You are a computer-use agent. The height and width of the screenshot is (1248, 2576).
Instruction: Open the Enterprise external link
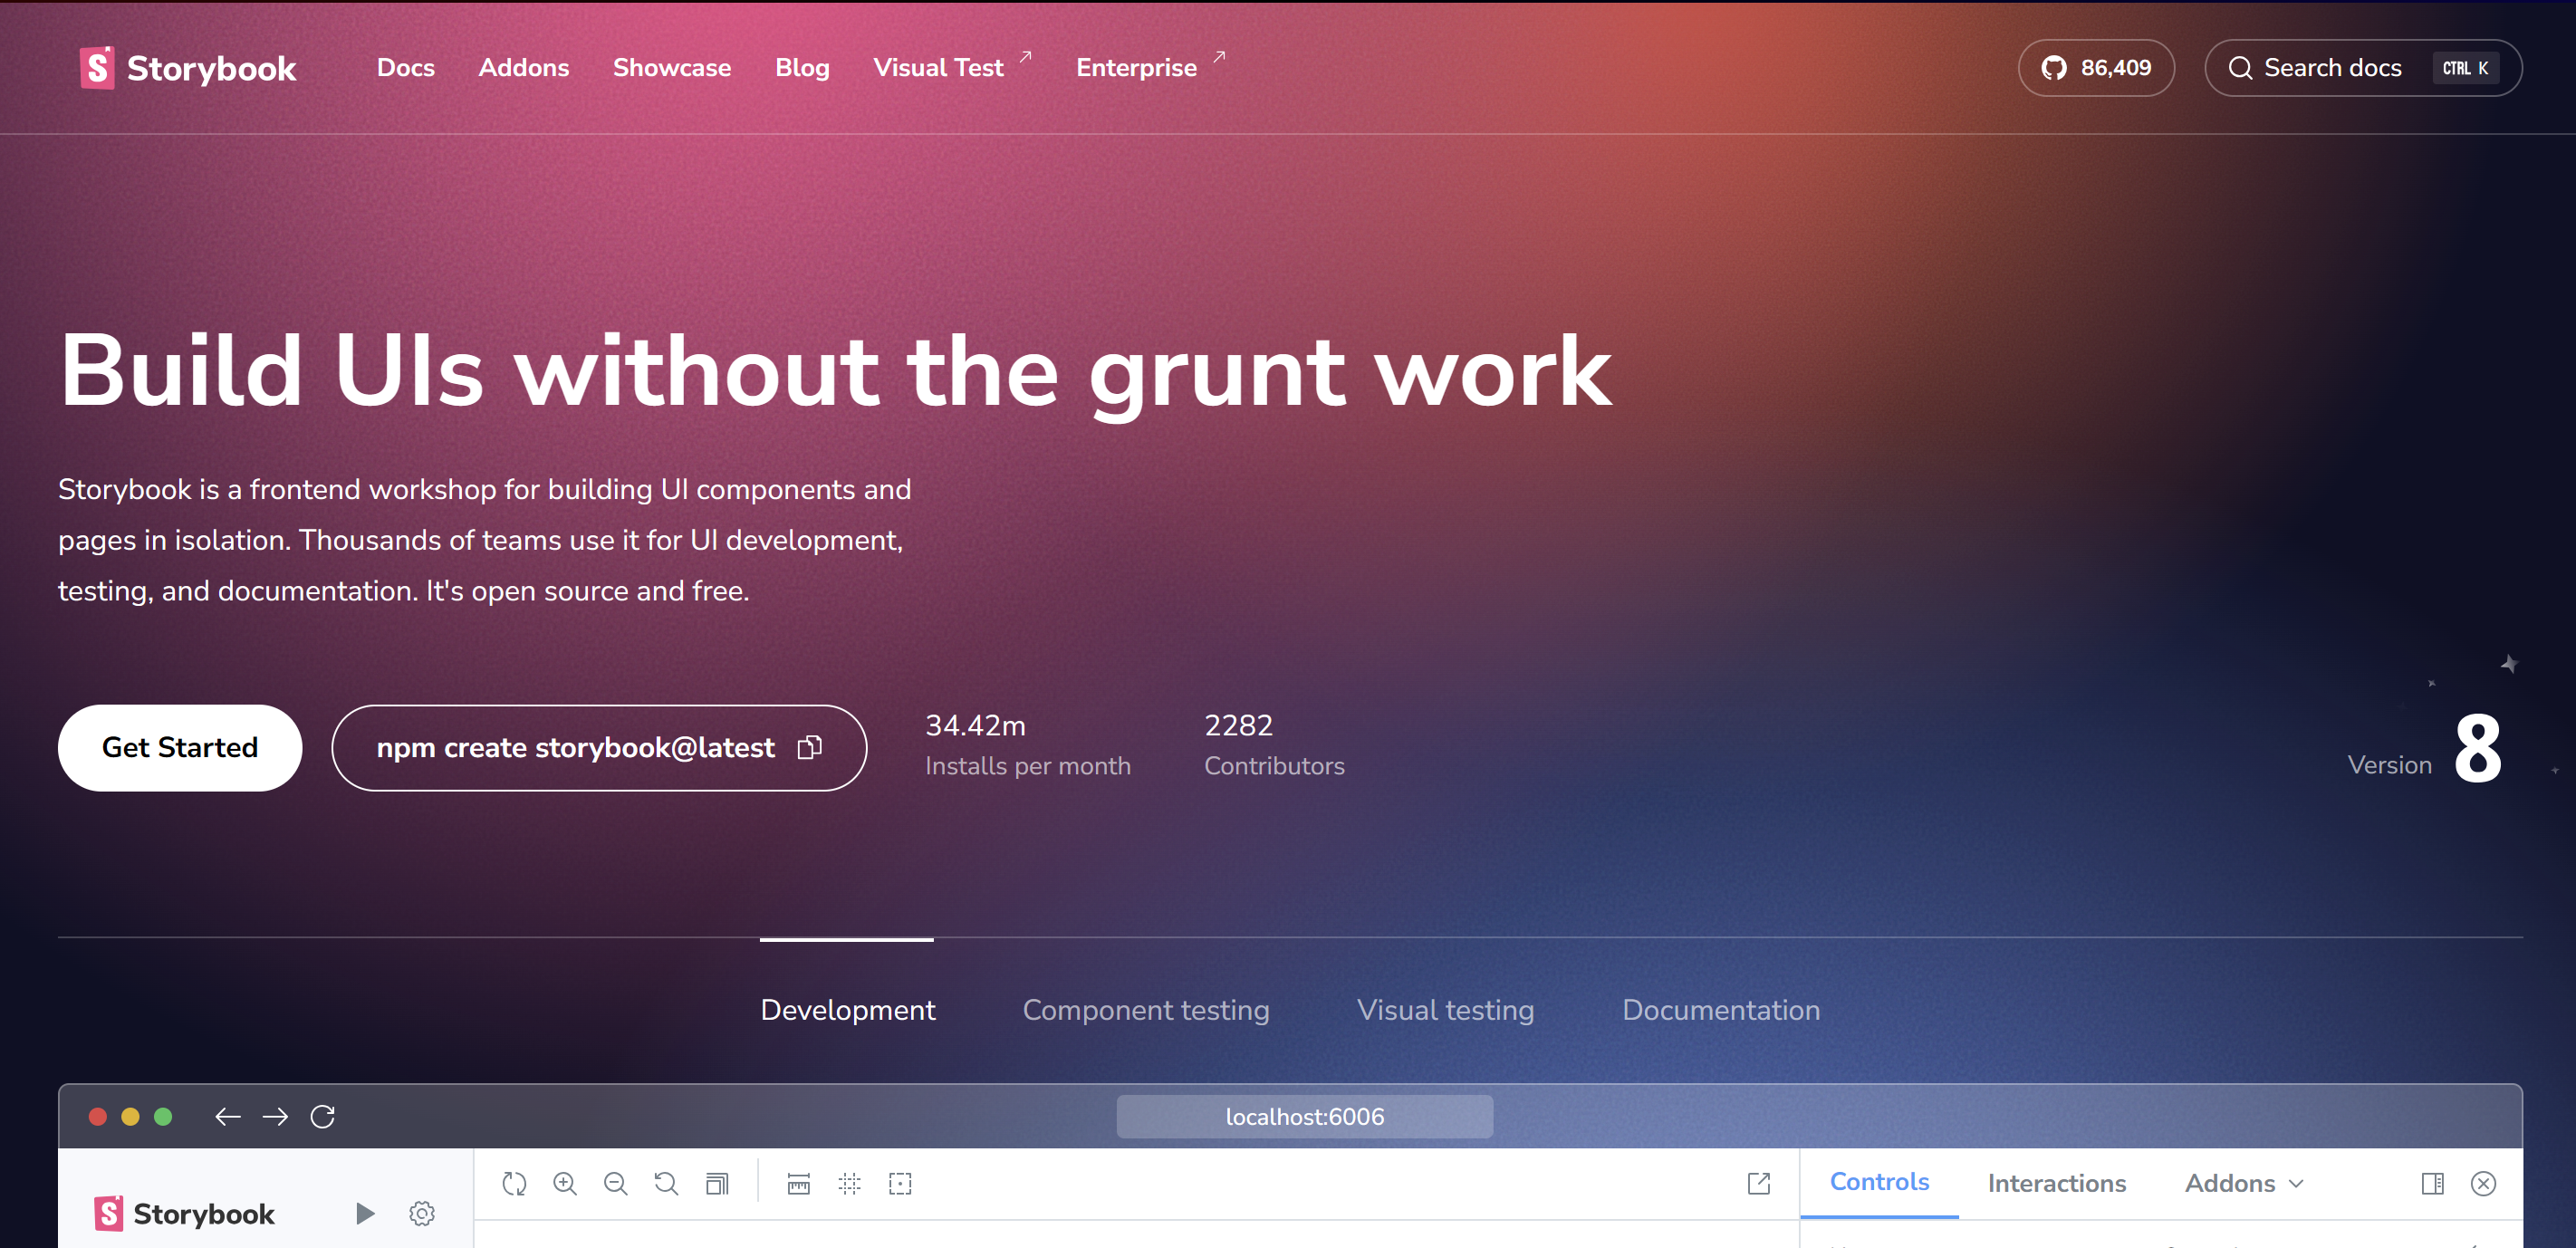pos(1150,66)
